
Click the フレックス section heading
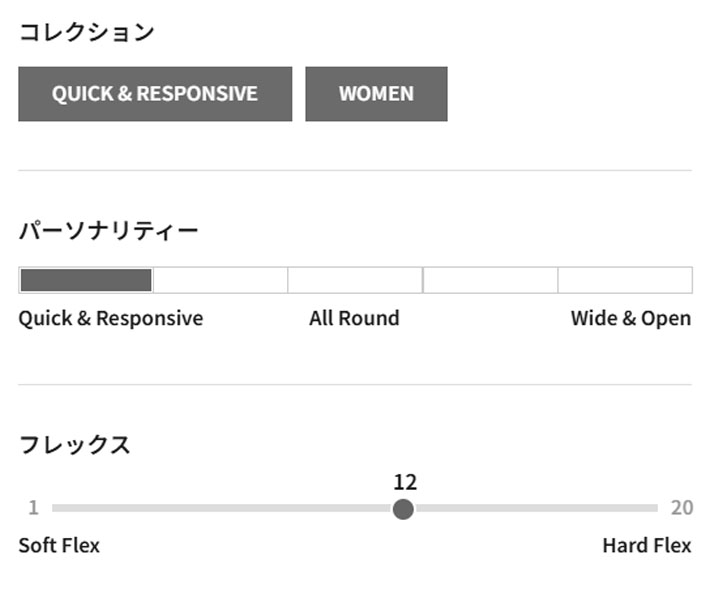point(74,445)
